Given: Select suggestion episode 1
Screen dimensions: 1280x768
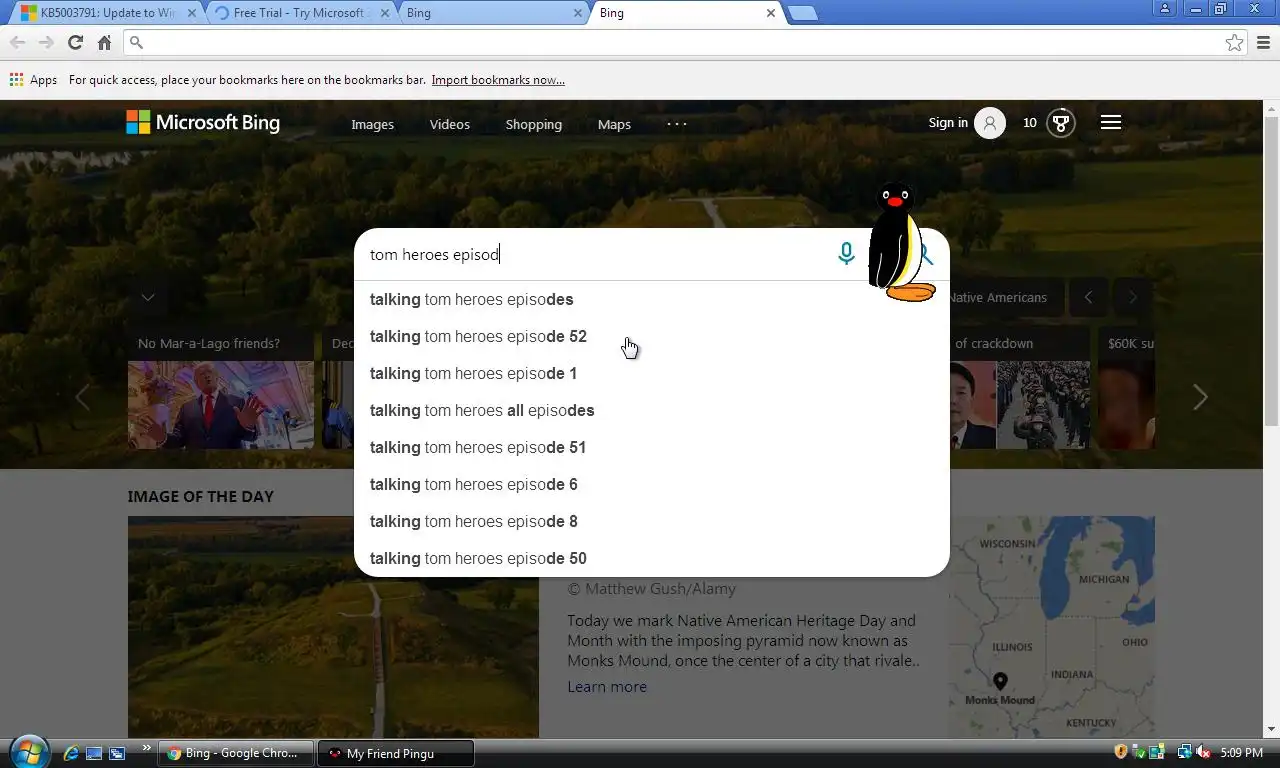Looking at the screenshot, I should click(652, 373).
